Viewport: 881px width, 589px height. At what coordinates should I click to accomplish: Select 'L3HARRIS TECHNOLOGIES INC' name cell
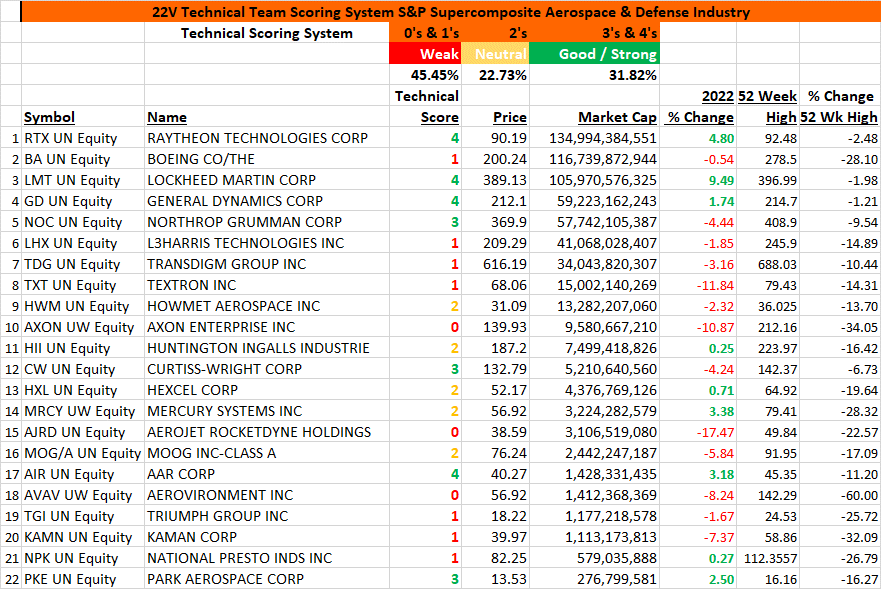[267, 243]
